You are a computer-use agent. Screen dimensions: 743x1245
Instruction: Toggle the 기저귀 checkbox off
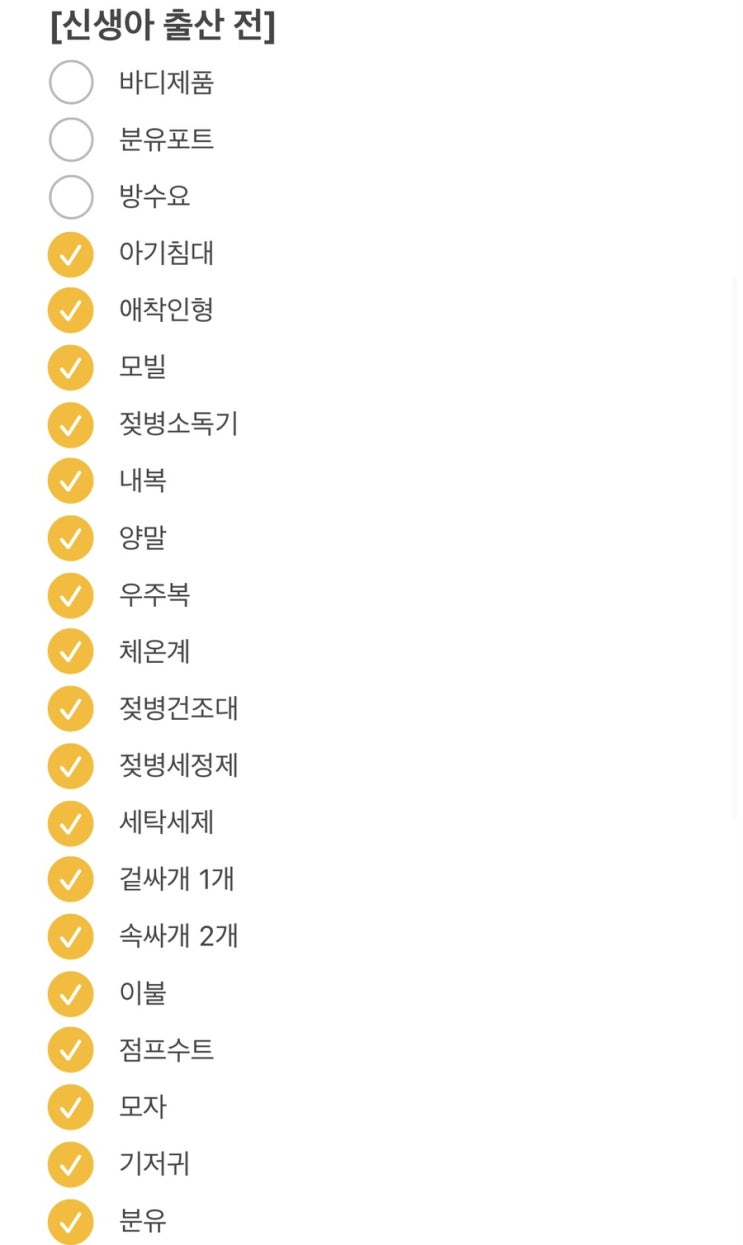click(x=71, y=1165)
